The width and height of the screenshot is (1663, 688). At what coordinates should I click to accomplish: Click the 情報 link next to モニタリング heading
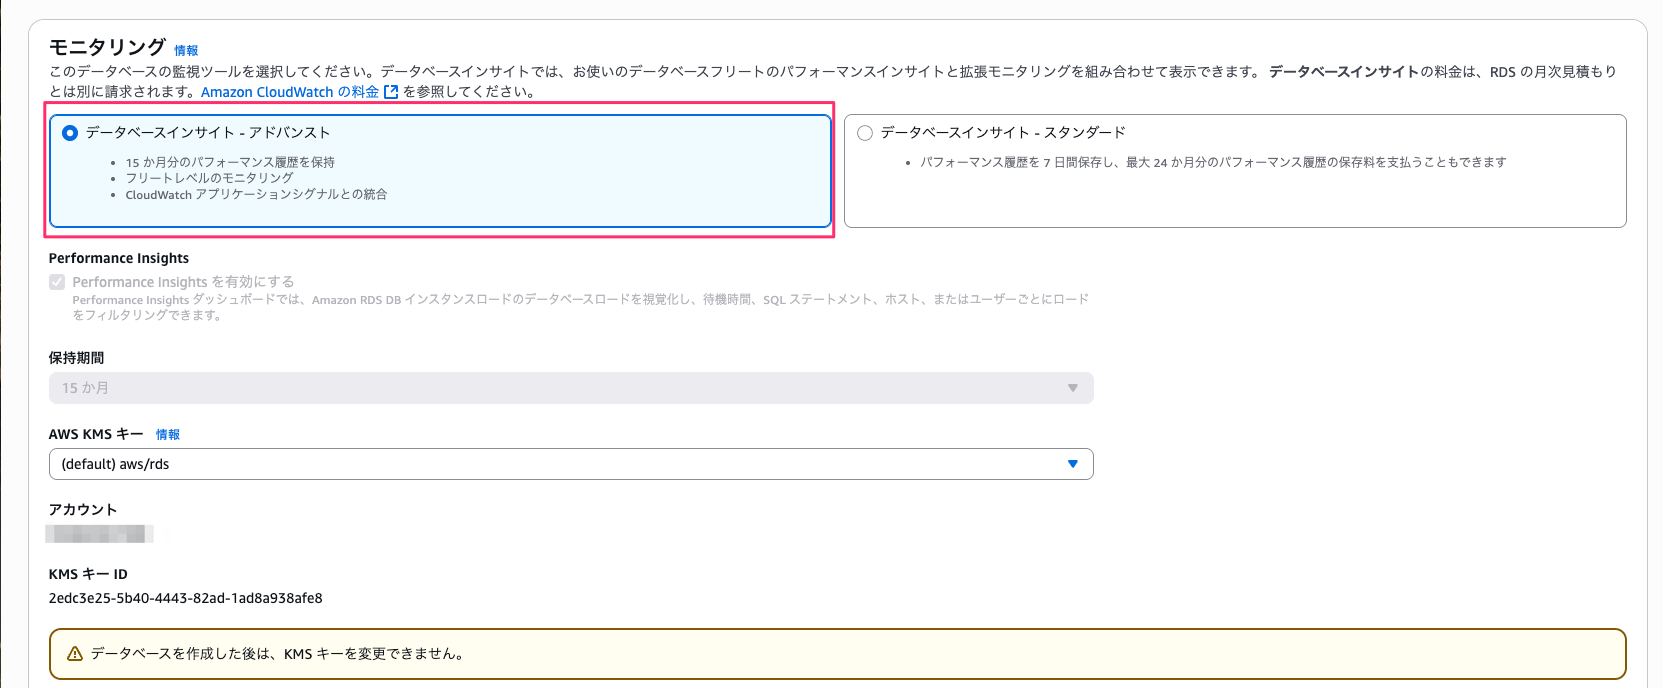point(186,50)
